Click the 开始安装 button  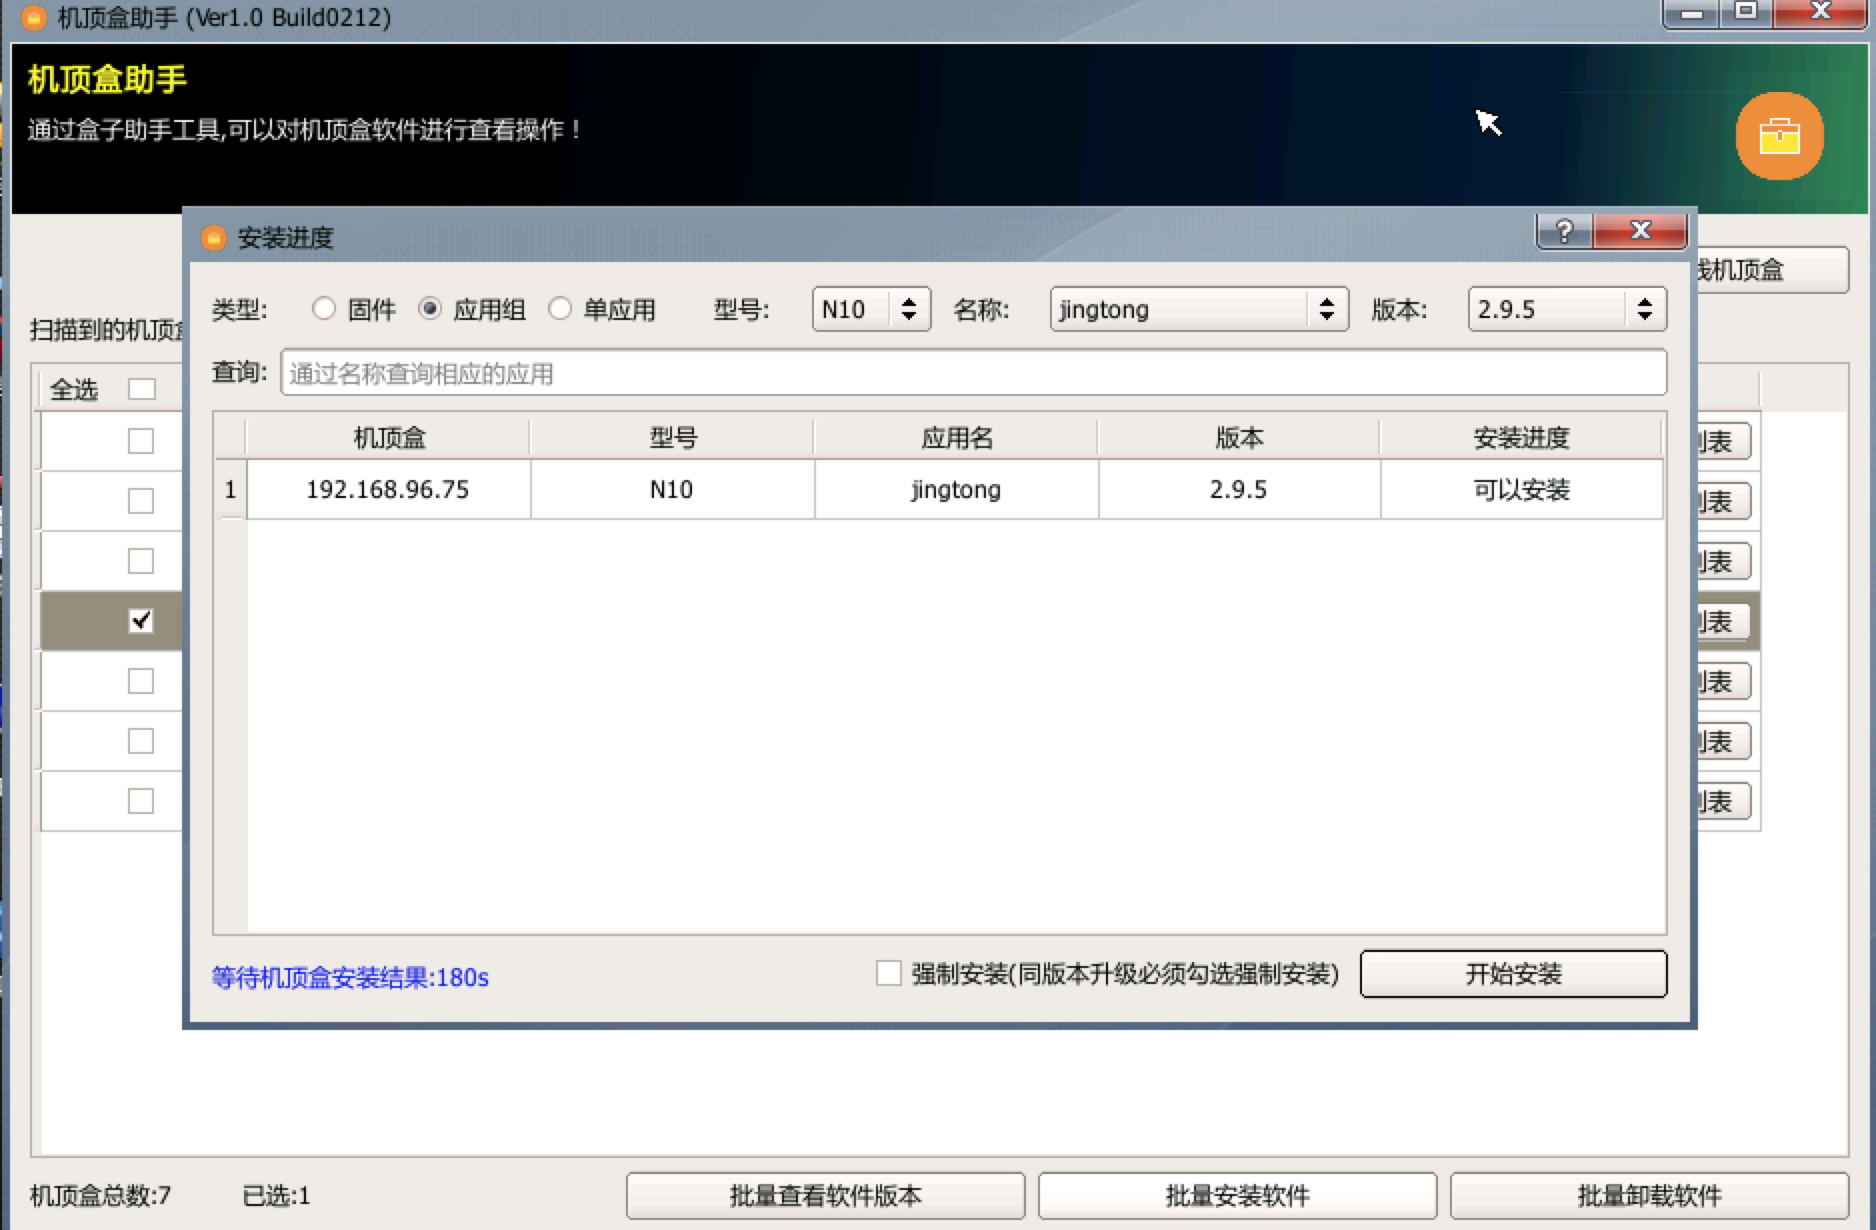point(1513,974)
